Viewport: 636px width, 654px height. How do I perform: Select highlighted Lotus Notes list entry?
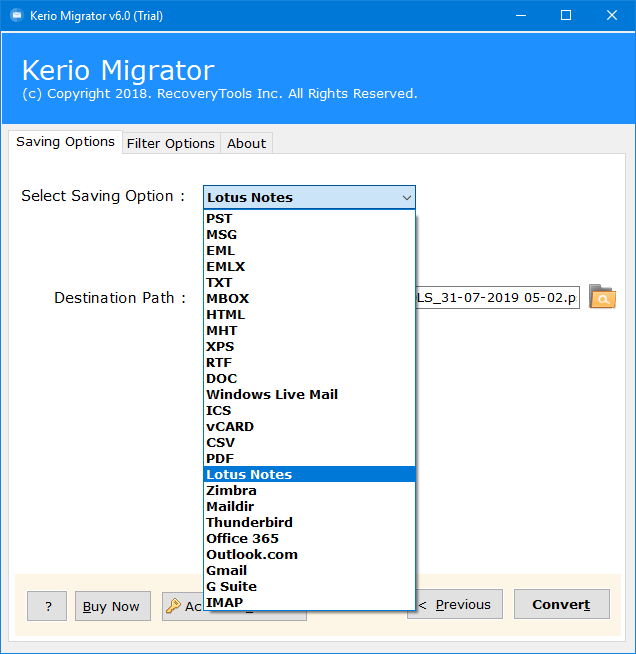[309, 474]
